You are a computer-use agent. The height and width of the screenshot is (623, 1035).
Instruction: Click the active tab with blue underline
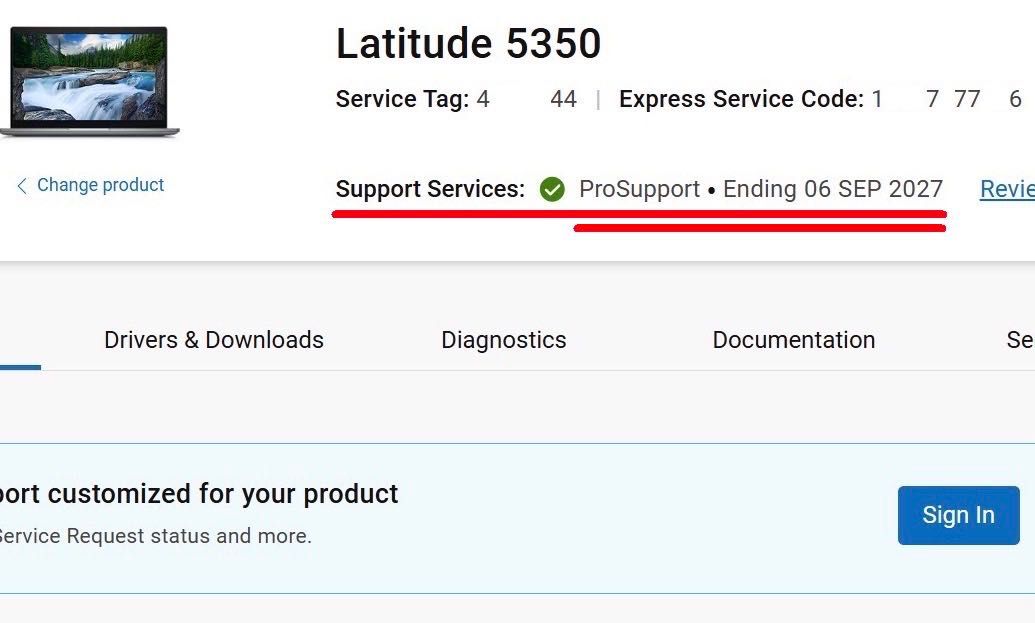pos(20,340)
